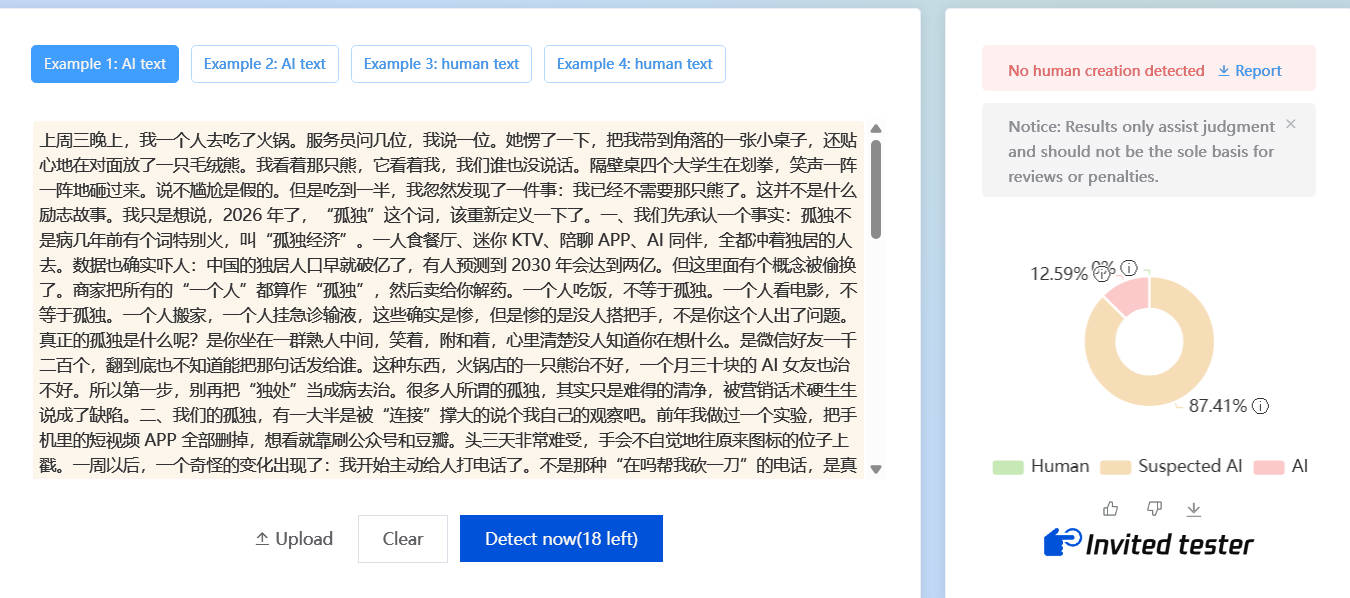Click the Invited tester label
Viewport: 1350px width, 598px height.
[x=1169, y=544]
